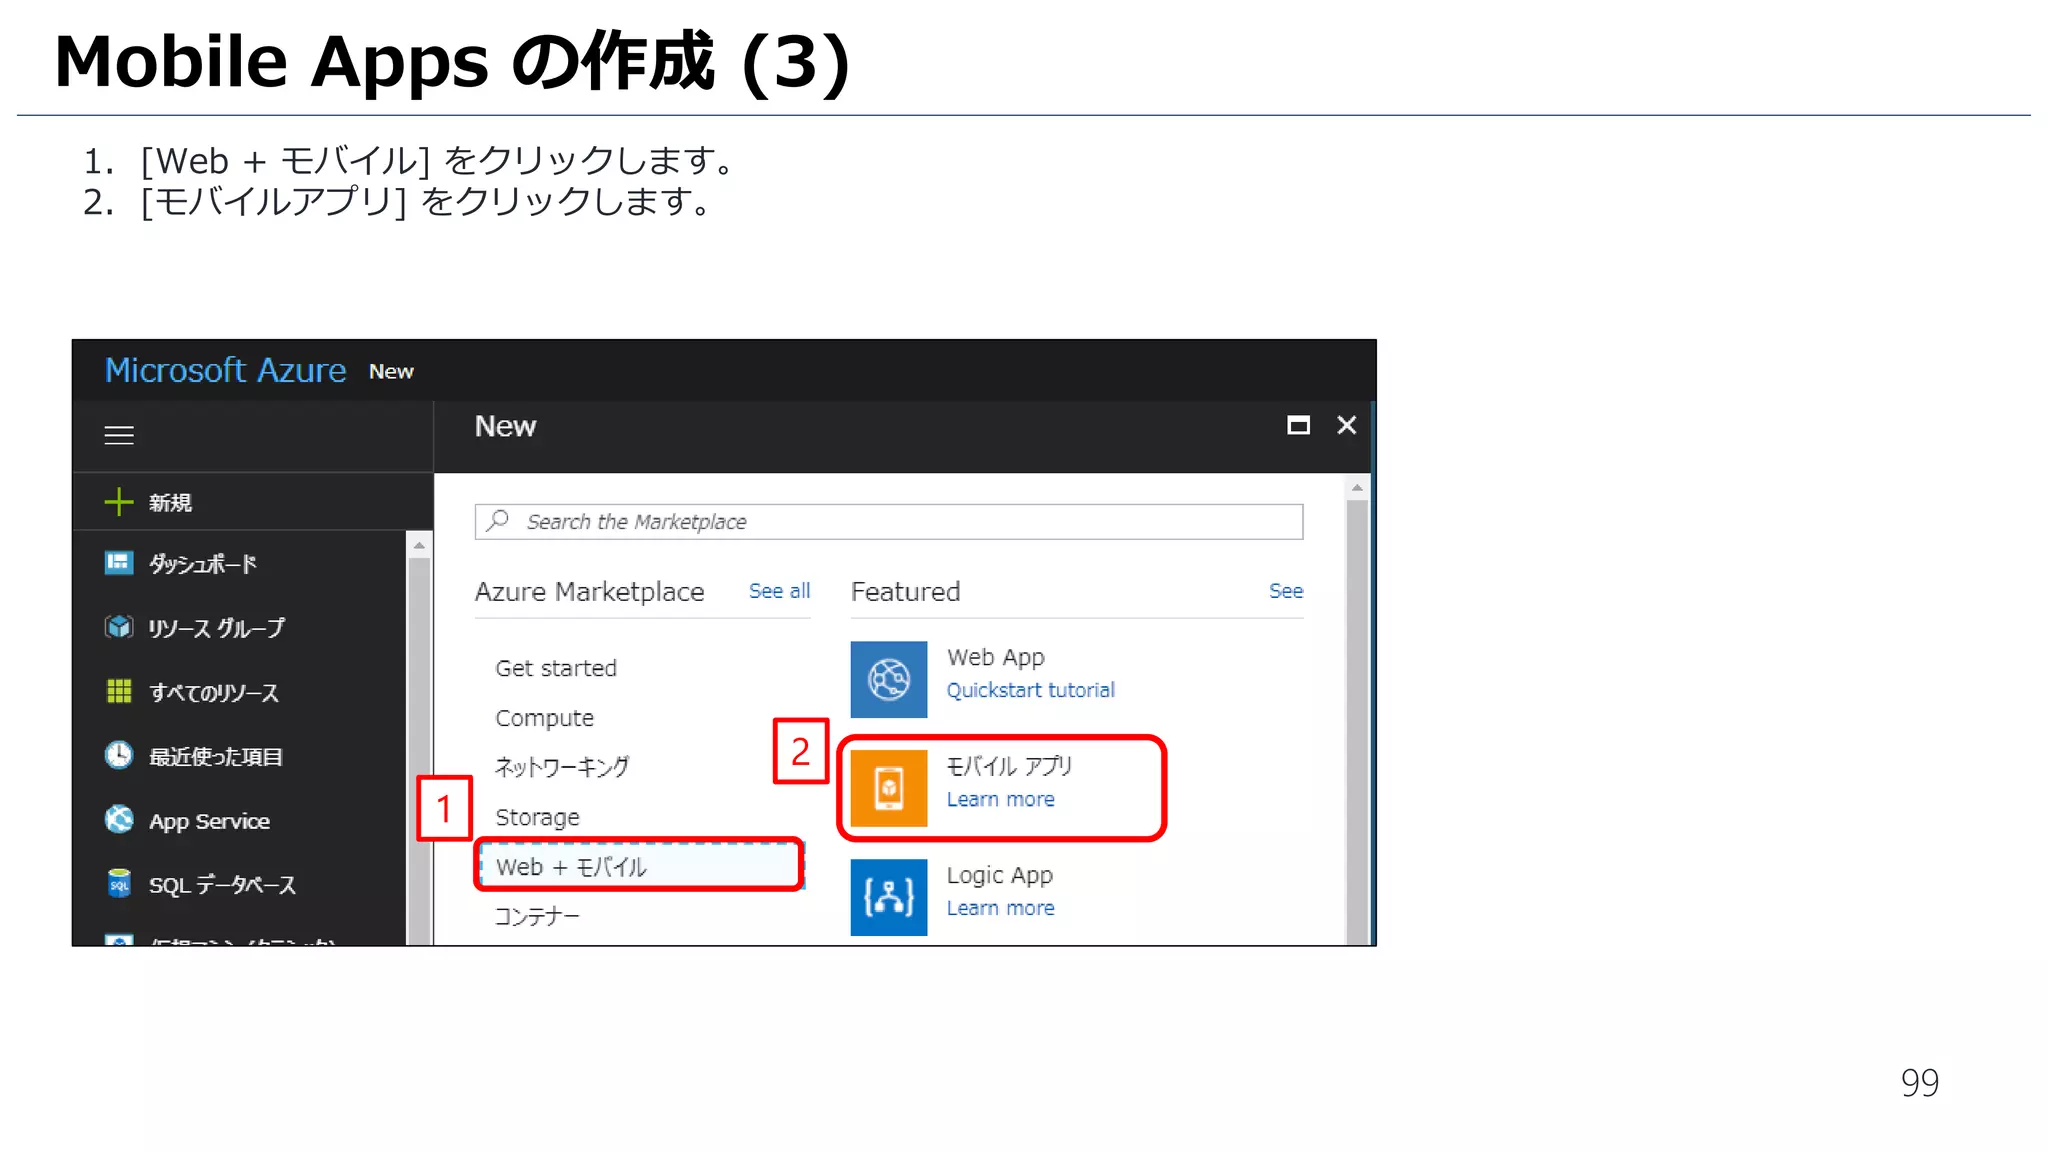
Task: Click the 最近使った項目 clock icon
Action: (x=119, y=755)
